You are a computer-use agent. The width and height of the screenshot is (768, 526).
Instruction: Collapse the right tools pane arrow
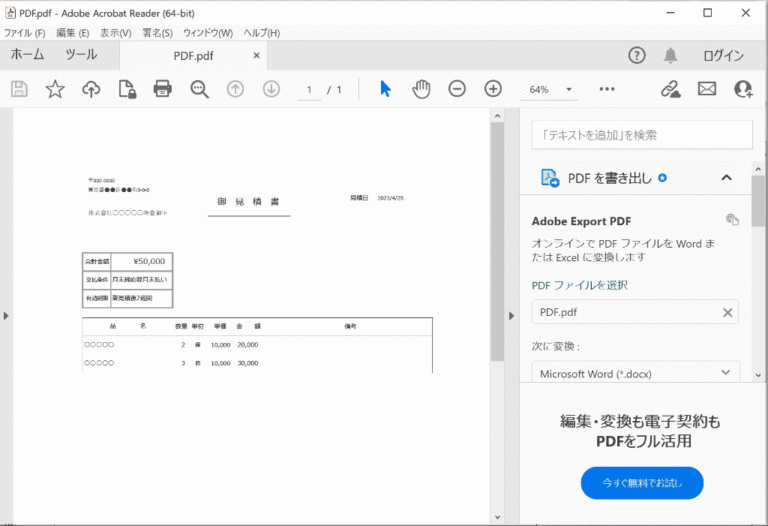[511, 316]
